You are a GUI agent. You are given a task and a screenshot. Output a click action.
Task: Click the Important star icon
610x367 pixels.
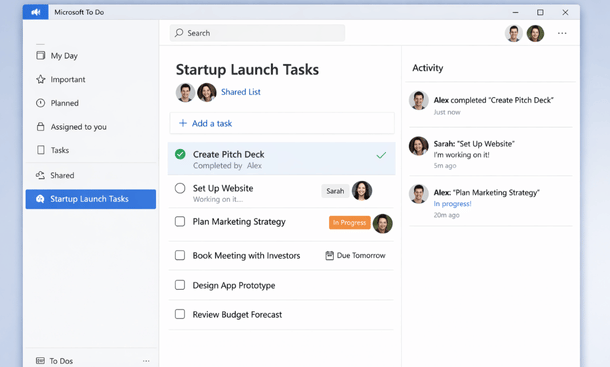pos(40,79)
